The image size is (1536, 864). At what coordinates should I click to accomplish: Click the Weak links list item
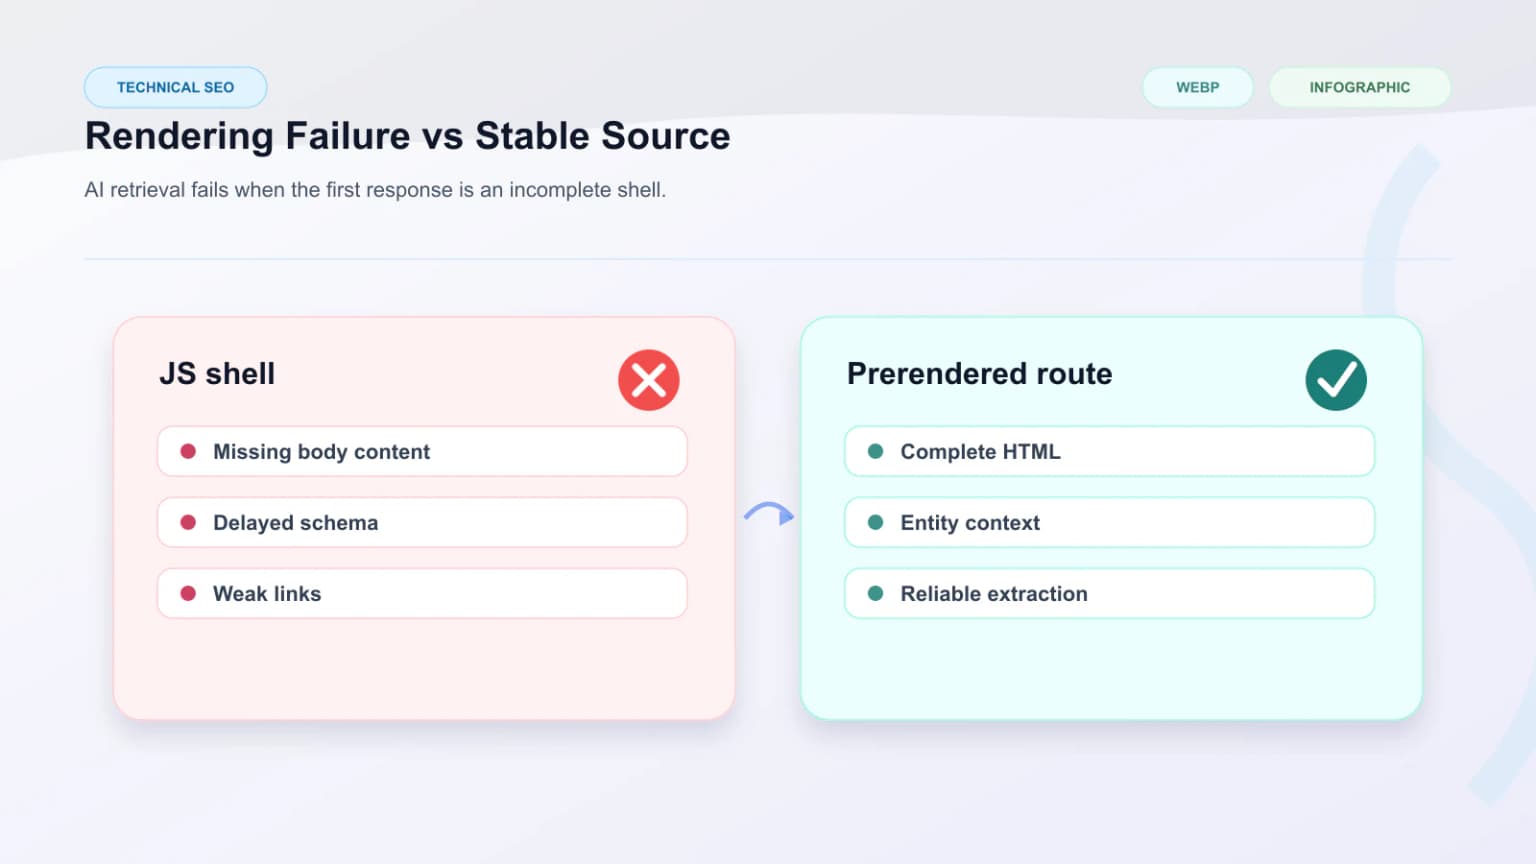[x=422, y=593]
